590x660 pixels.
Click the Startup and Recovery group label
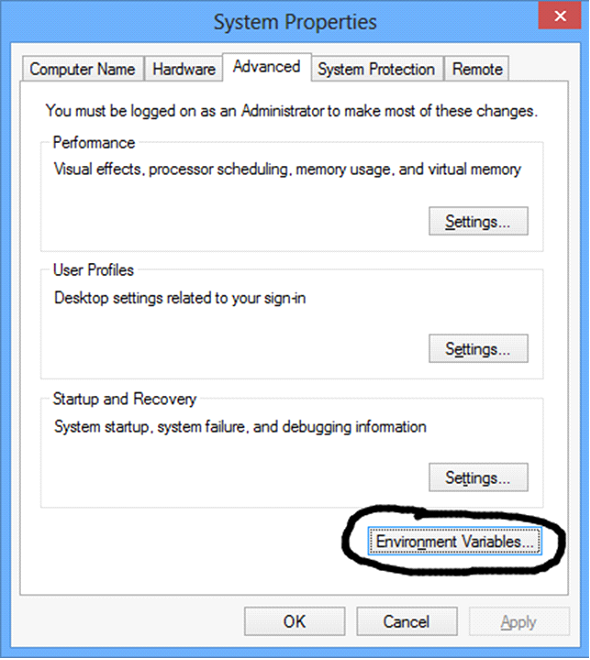[125, 399]
